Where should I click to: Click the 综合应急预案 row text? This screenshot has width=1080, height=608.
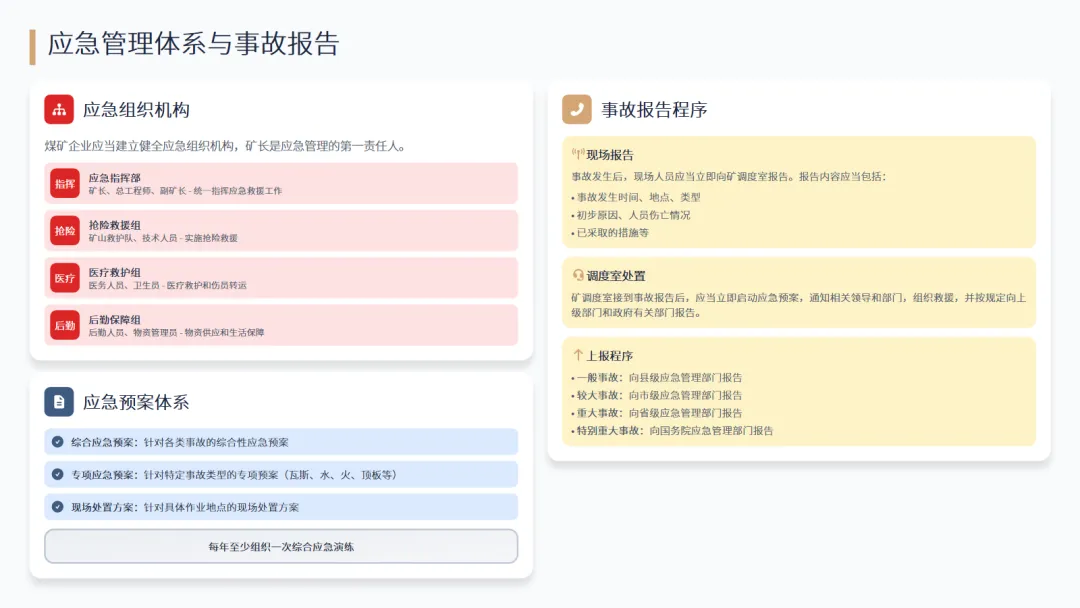pos(180,442)
